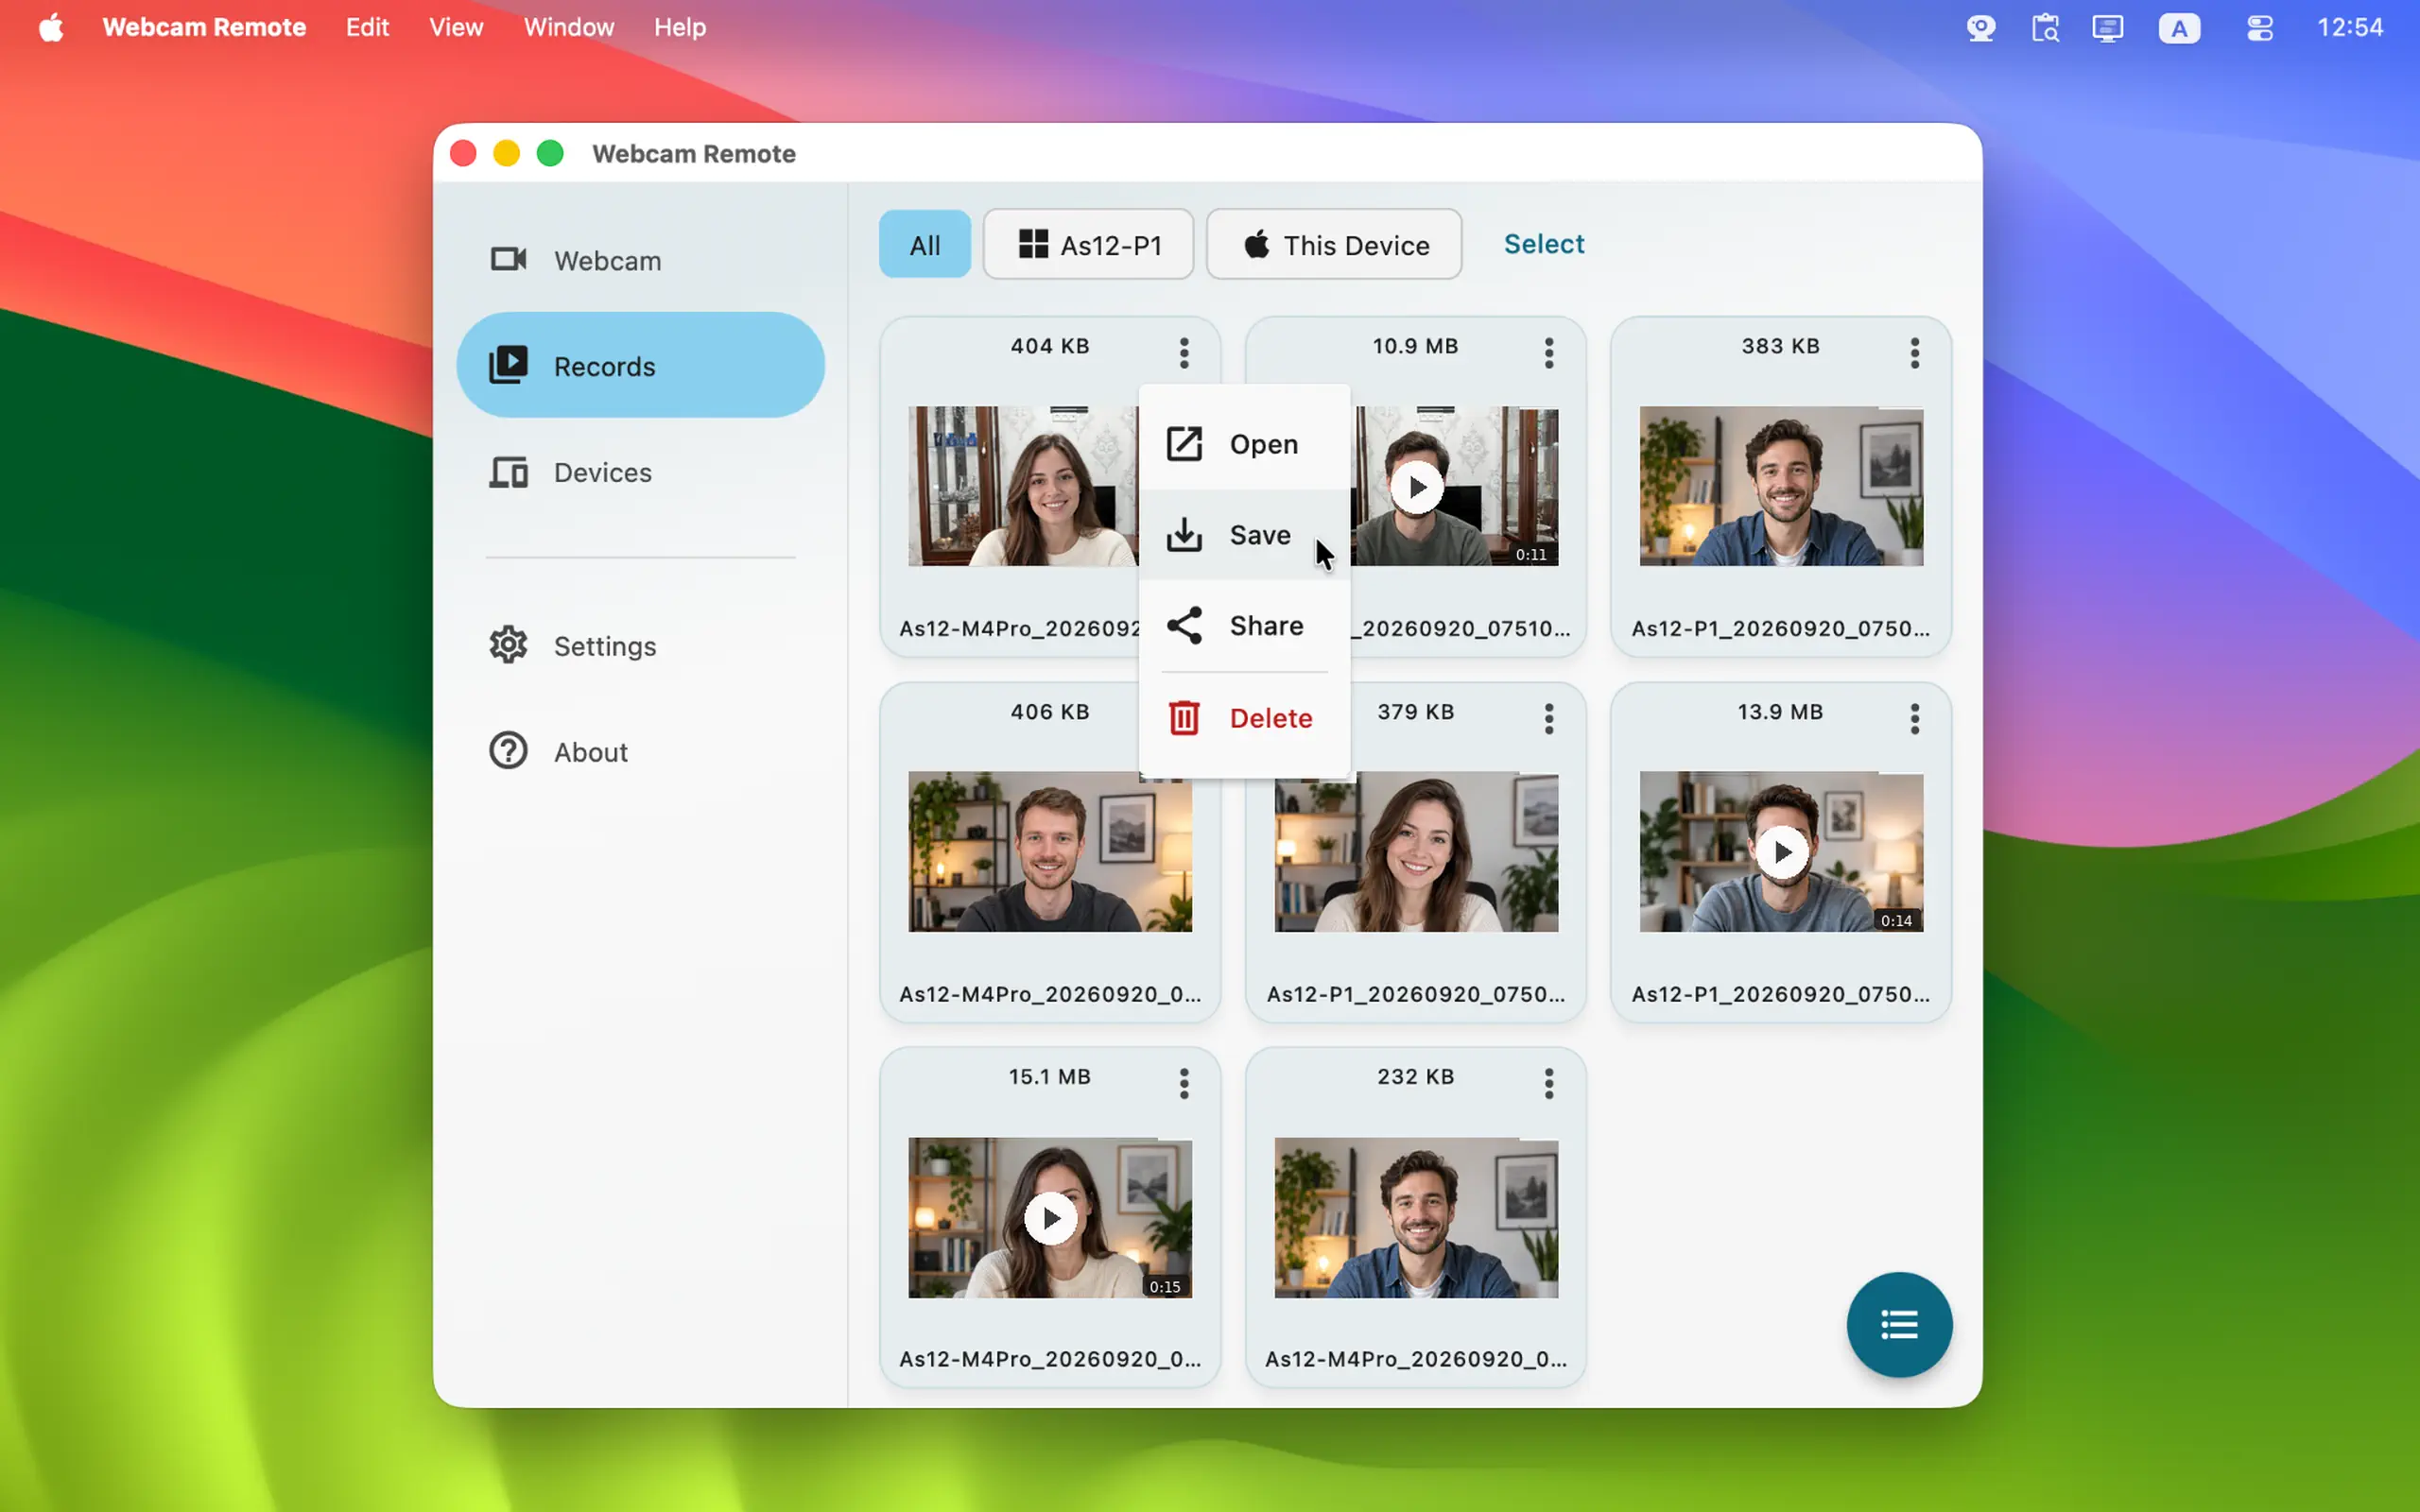The width and height of the screenshot is (2420, 1512).
Task: Open the 406 KB photo thumbnail
Action: (x=1050, y=851)
